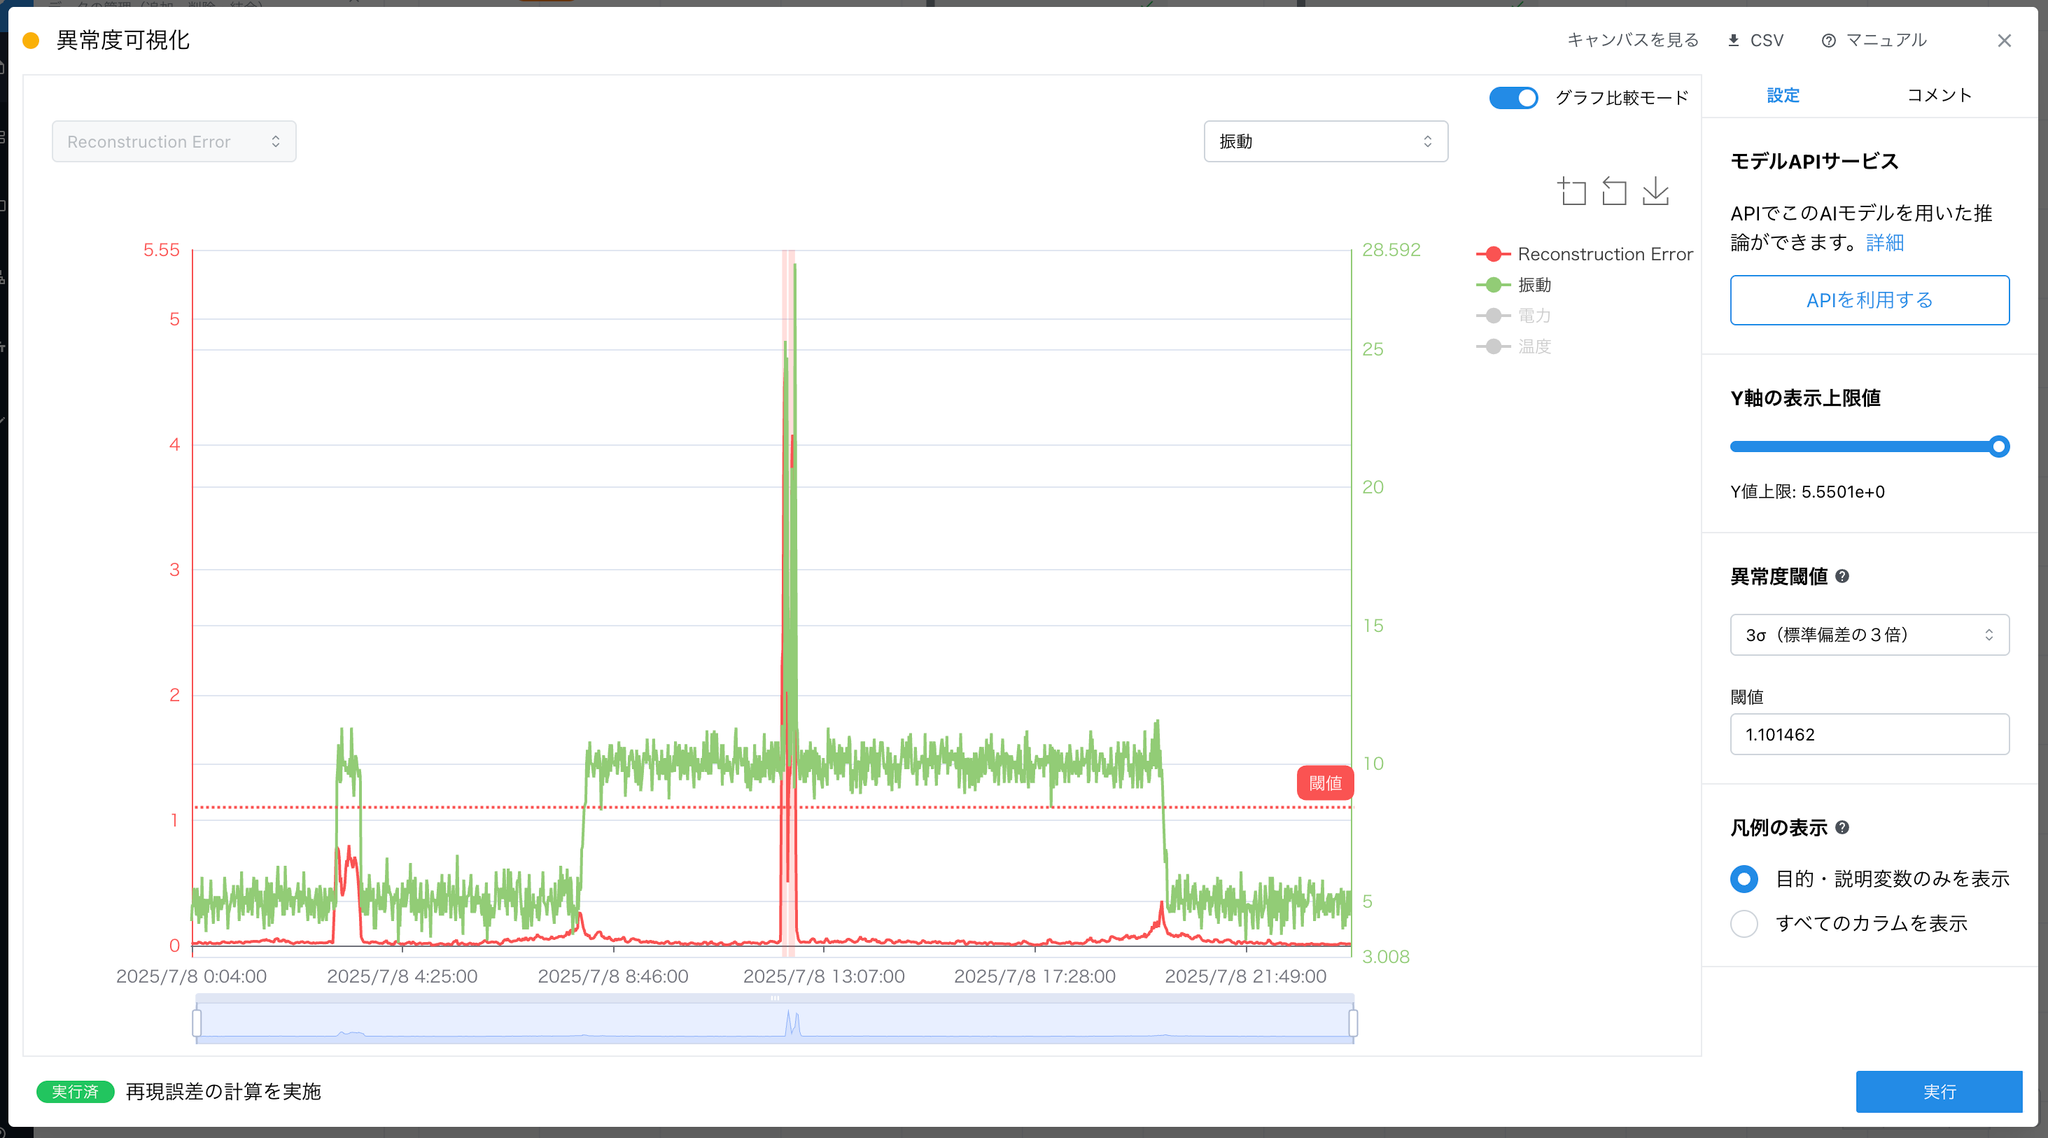The width and height of the screenshot is (2048, 1138).
Task: Click the 閾値 value input field
Action: [1869, 734]
